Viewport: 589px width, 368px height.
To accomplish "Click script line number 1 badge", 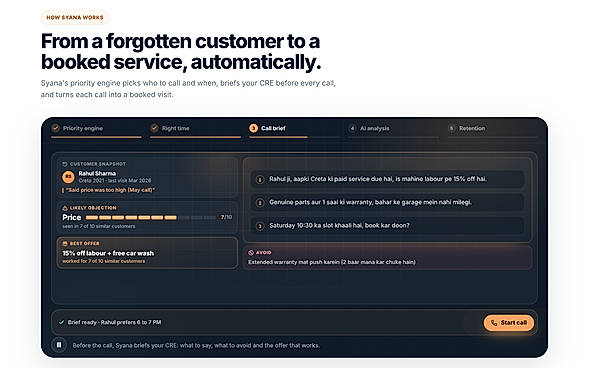I will pyautogui.click(x=260, y=179).
